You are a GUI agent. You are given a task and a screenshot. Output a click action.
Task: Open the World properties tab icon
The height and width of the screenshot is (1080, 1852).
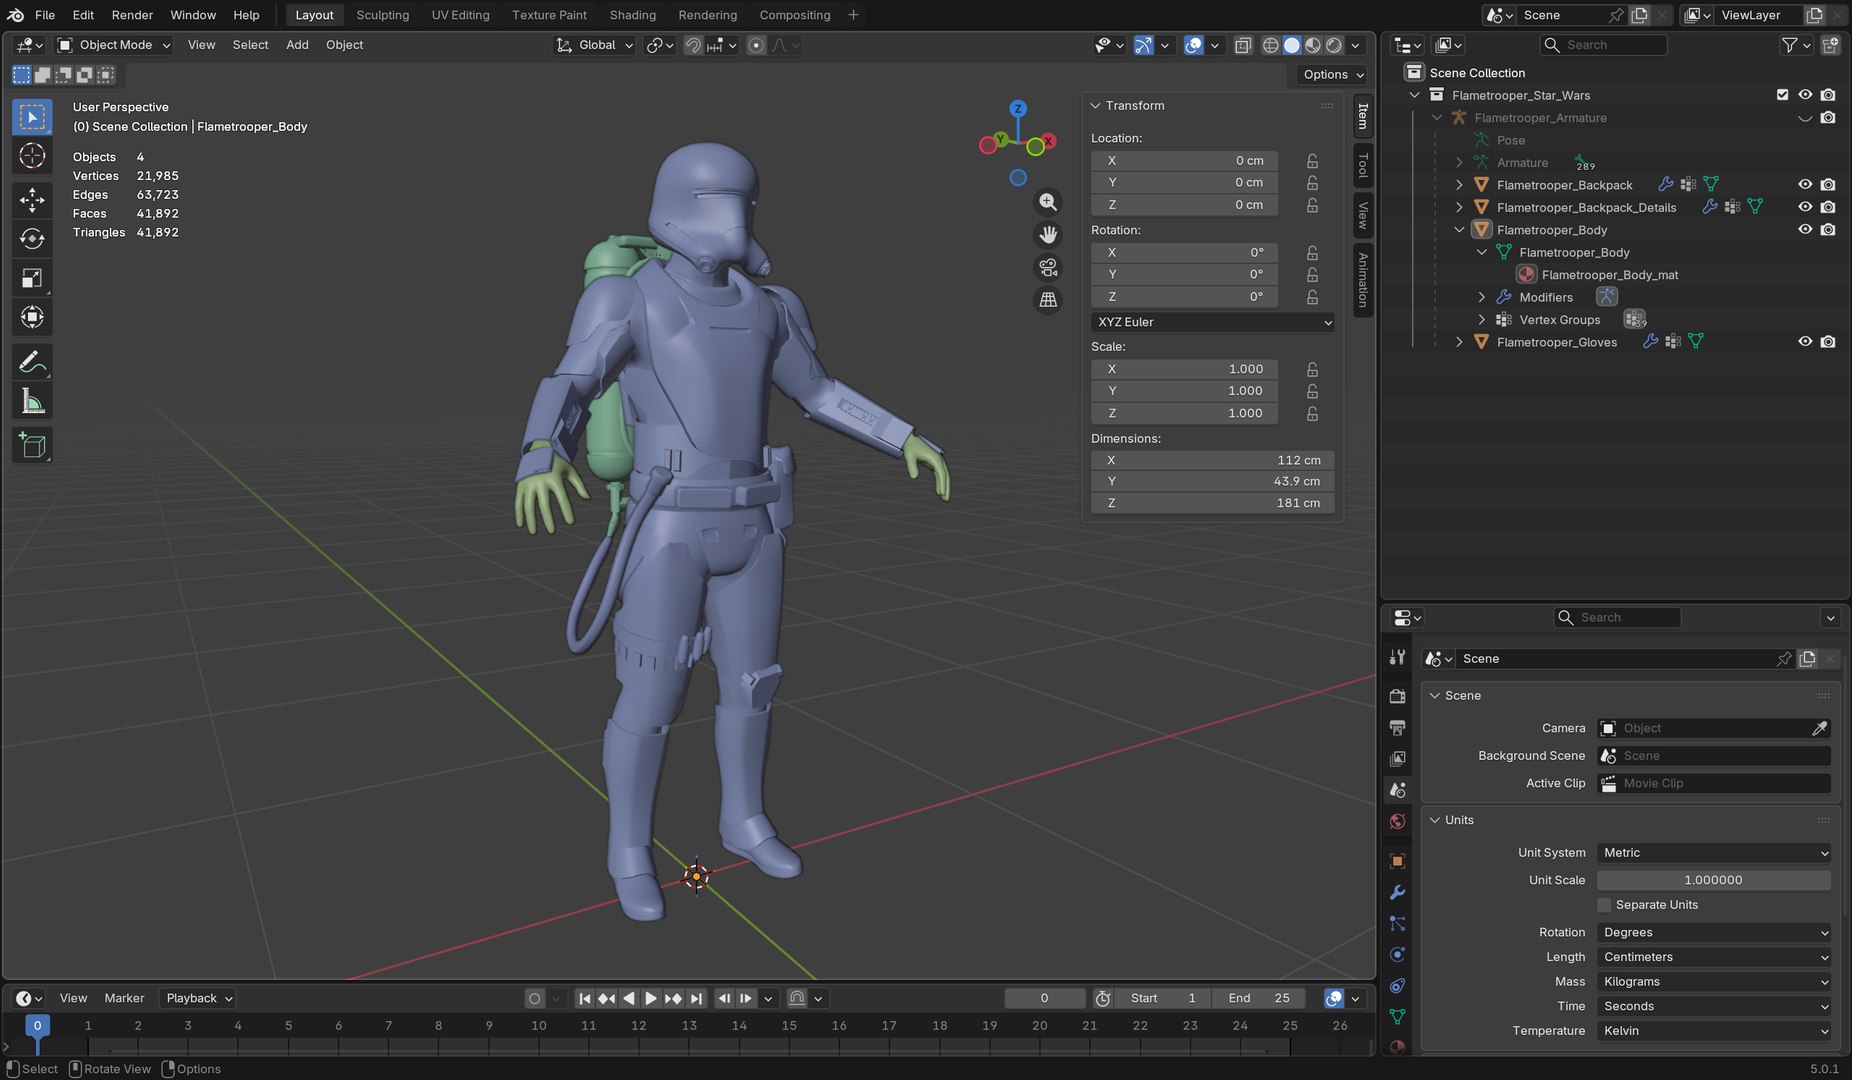tap(1397, 822)
